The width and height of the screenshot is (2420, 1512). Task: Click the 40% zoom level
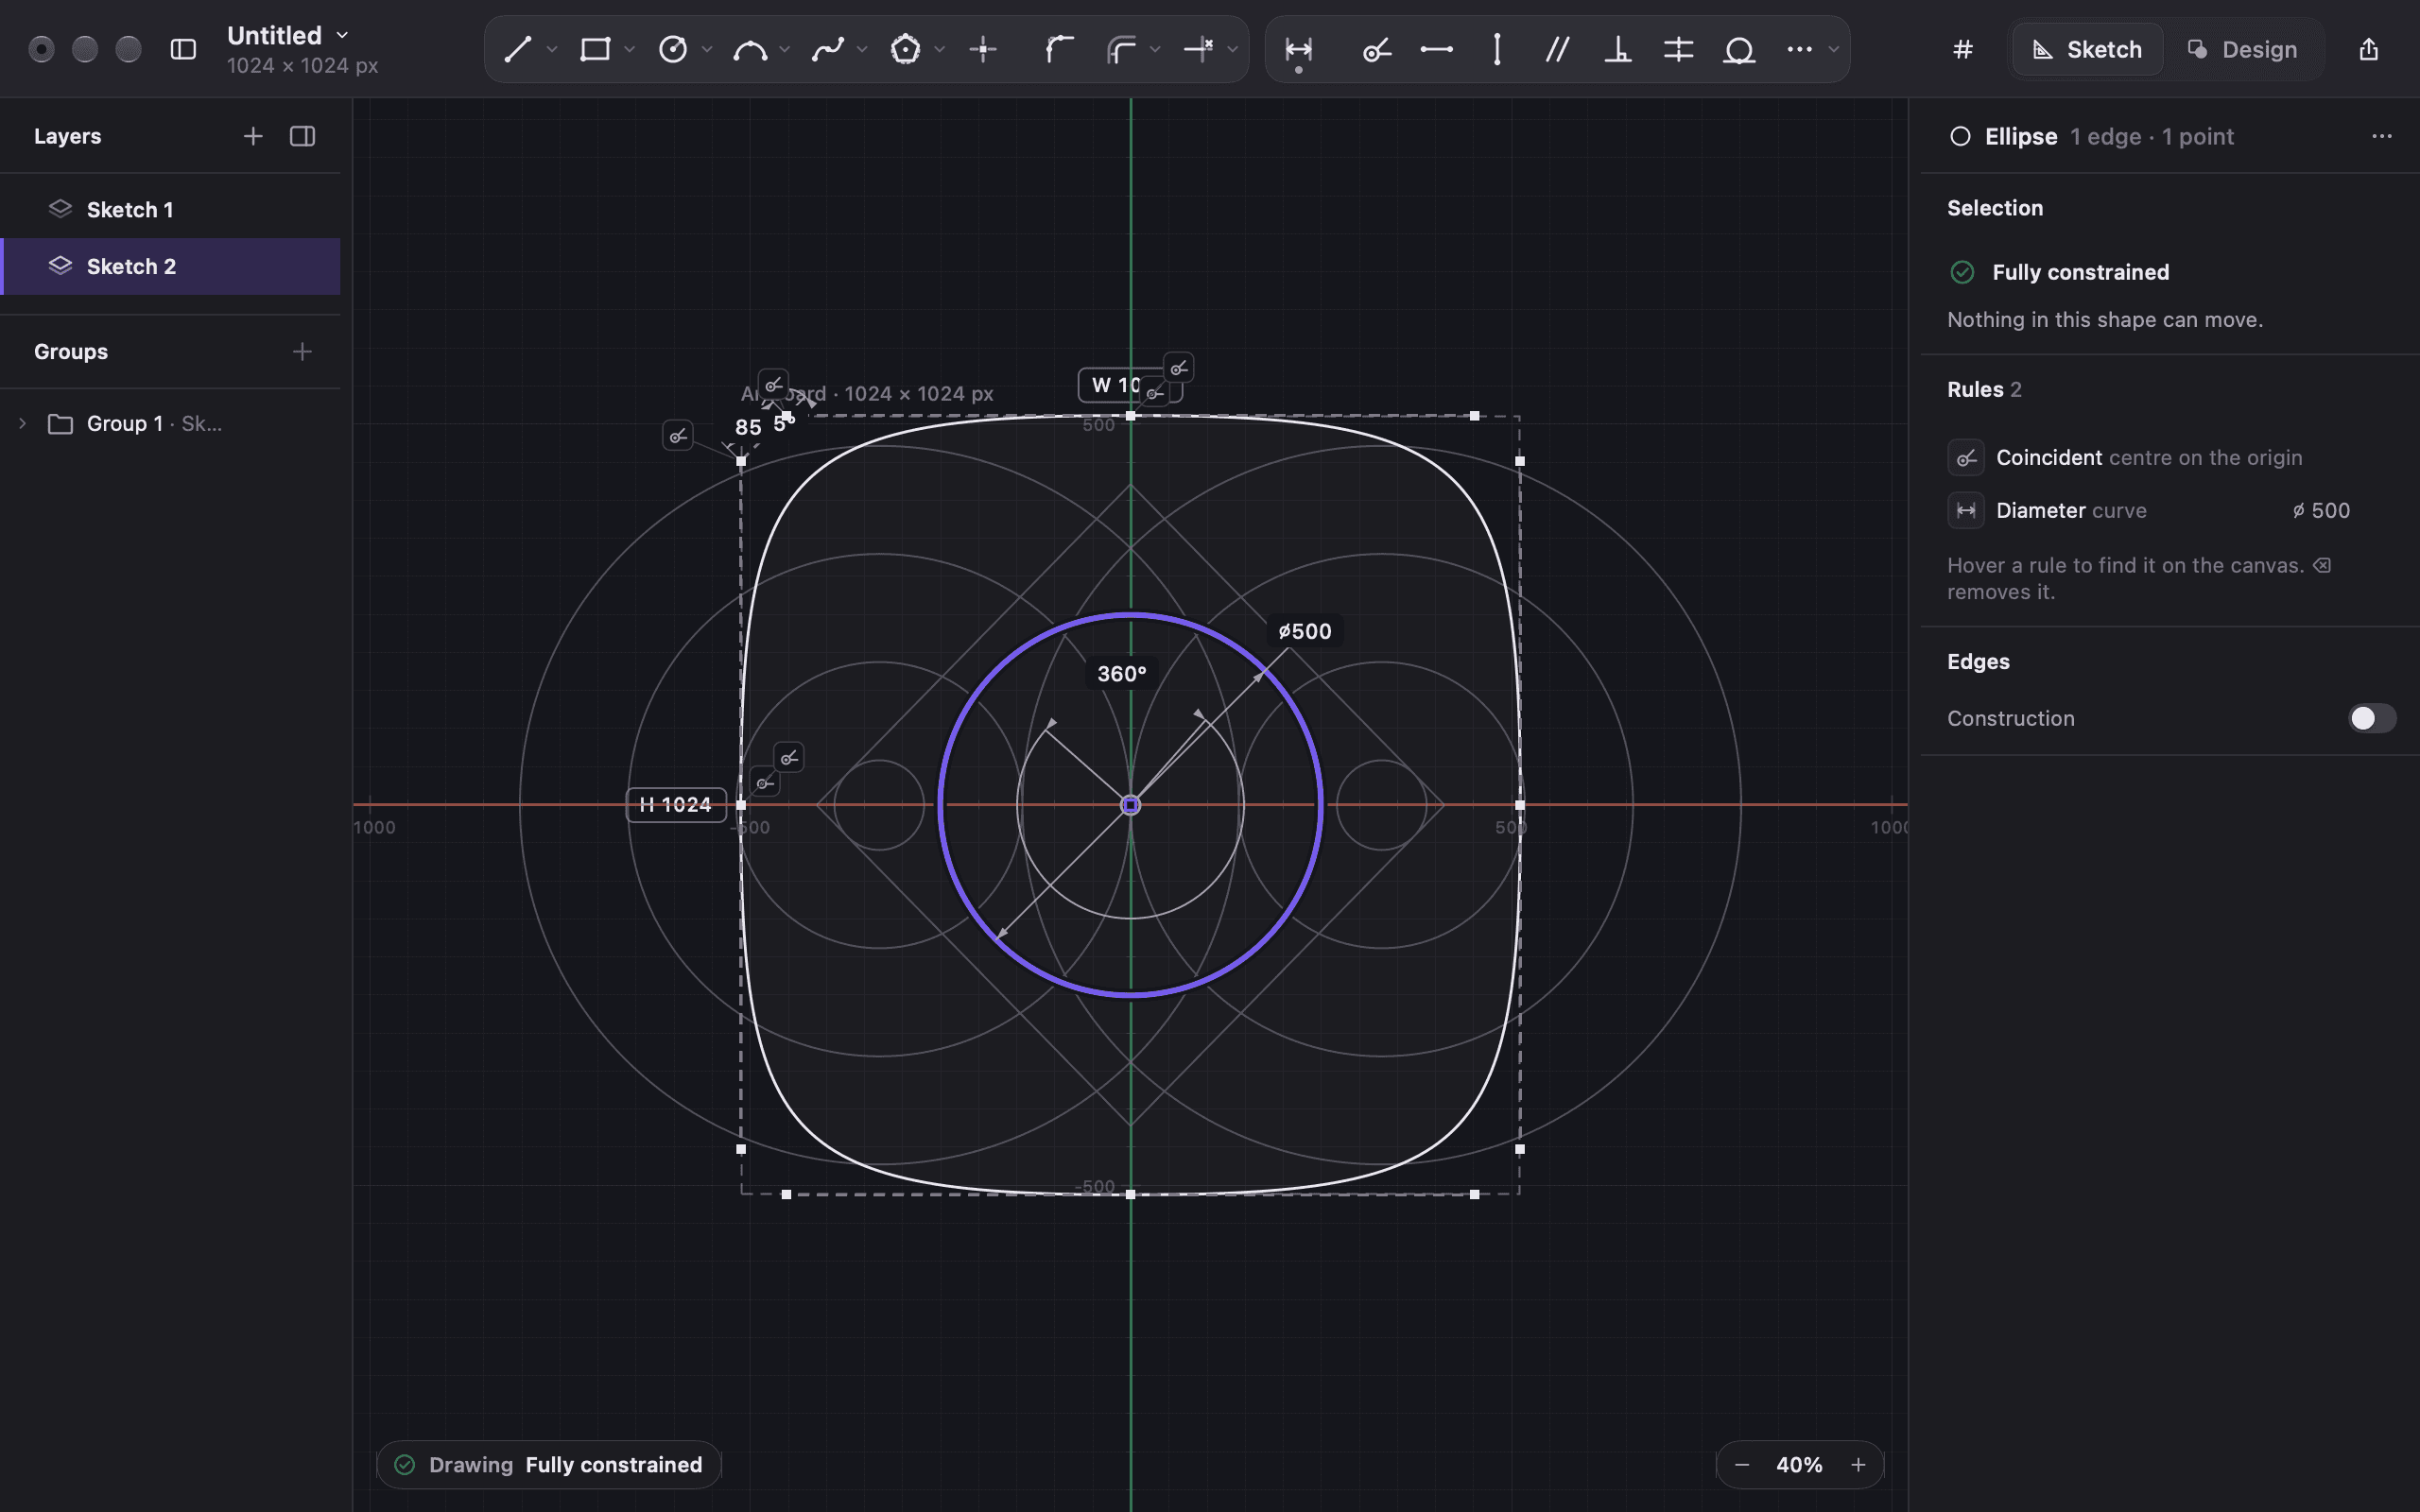pyautogui.click(x=1799, y=1465)
